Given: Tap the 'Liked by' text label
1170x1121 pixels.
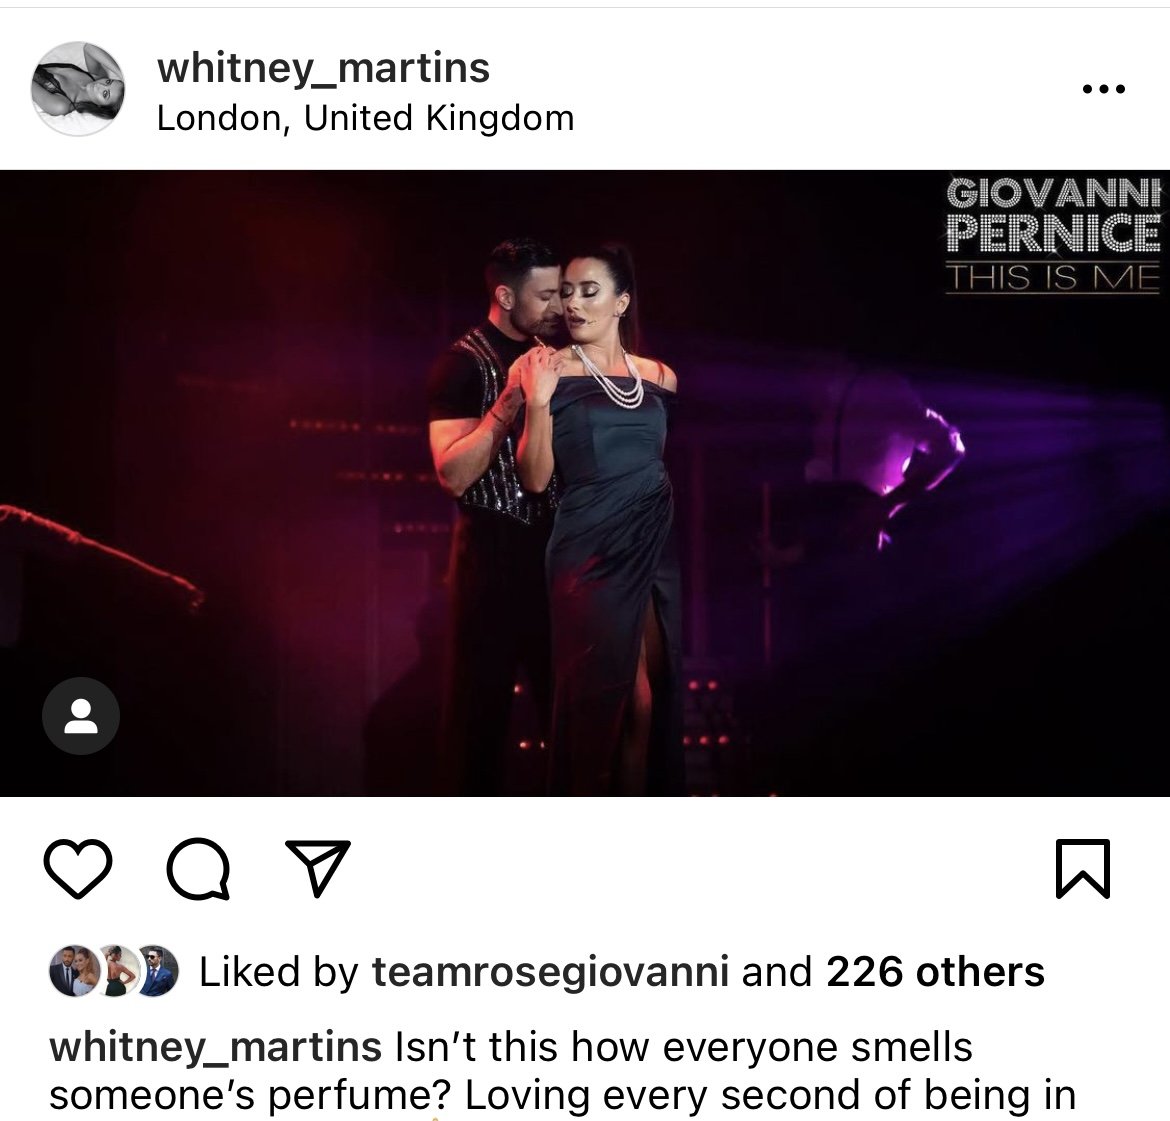Looking at the screenshot, I should tap(279, 972).
